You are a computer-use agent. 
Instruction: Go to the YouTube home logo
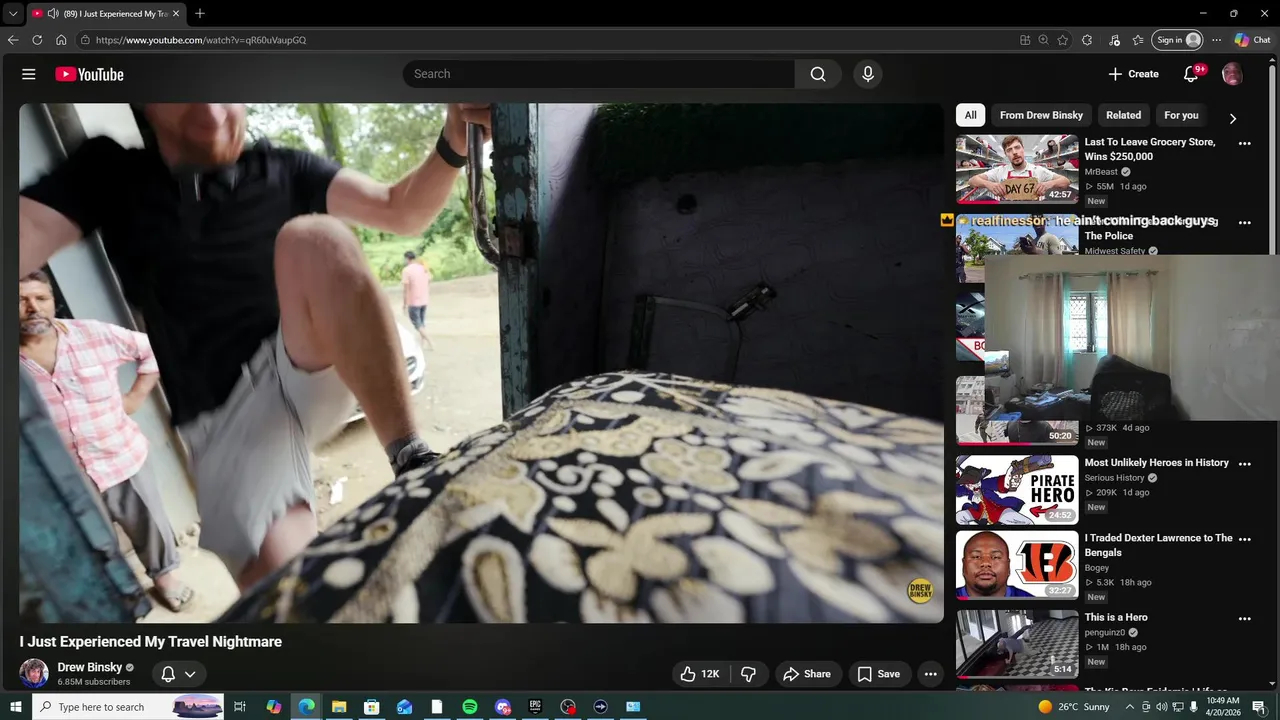point(89,74)
